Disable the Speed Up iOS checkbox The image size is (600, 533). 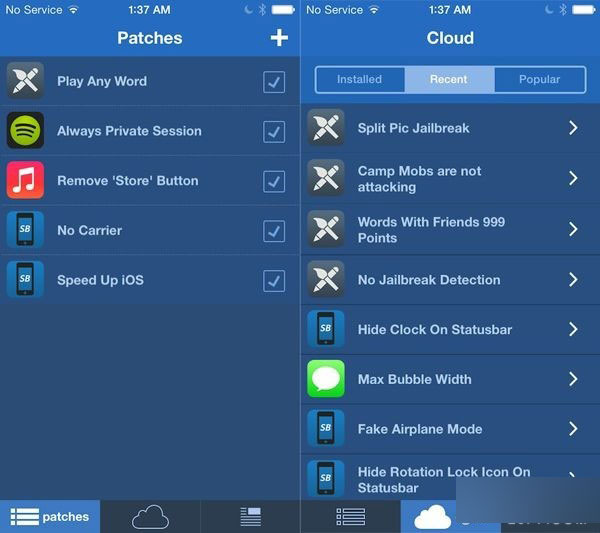(274, 281)
